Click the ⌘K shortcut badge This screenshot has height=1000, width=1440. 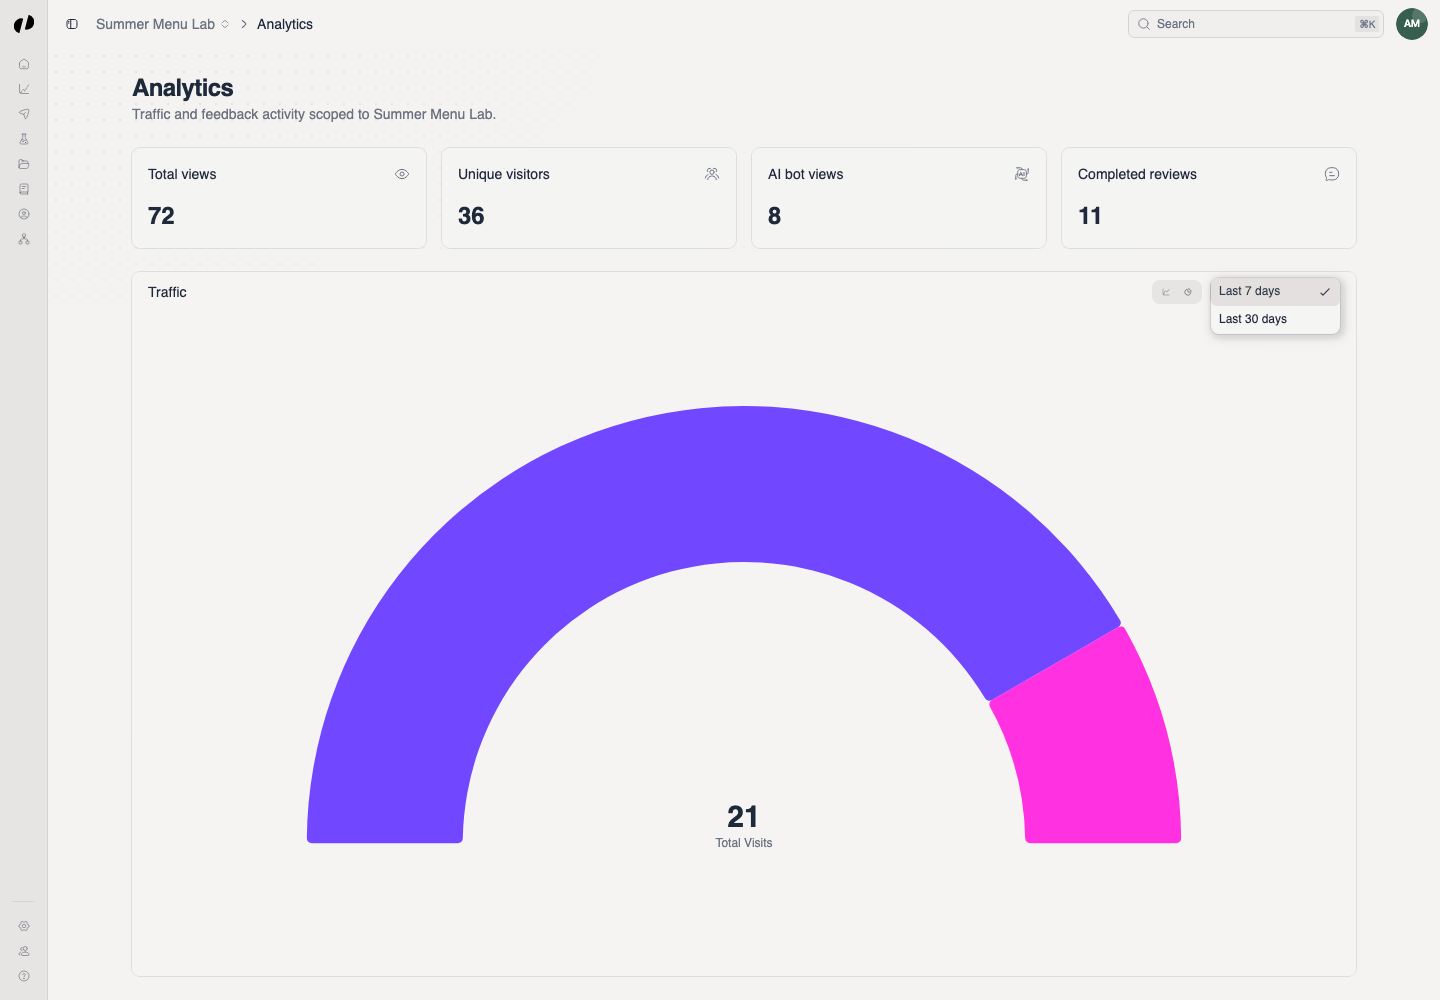(x=1367, y=24)
